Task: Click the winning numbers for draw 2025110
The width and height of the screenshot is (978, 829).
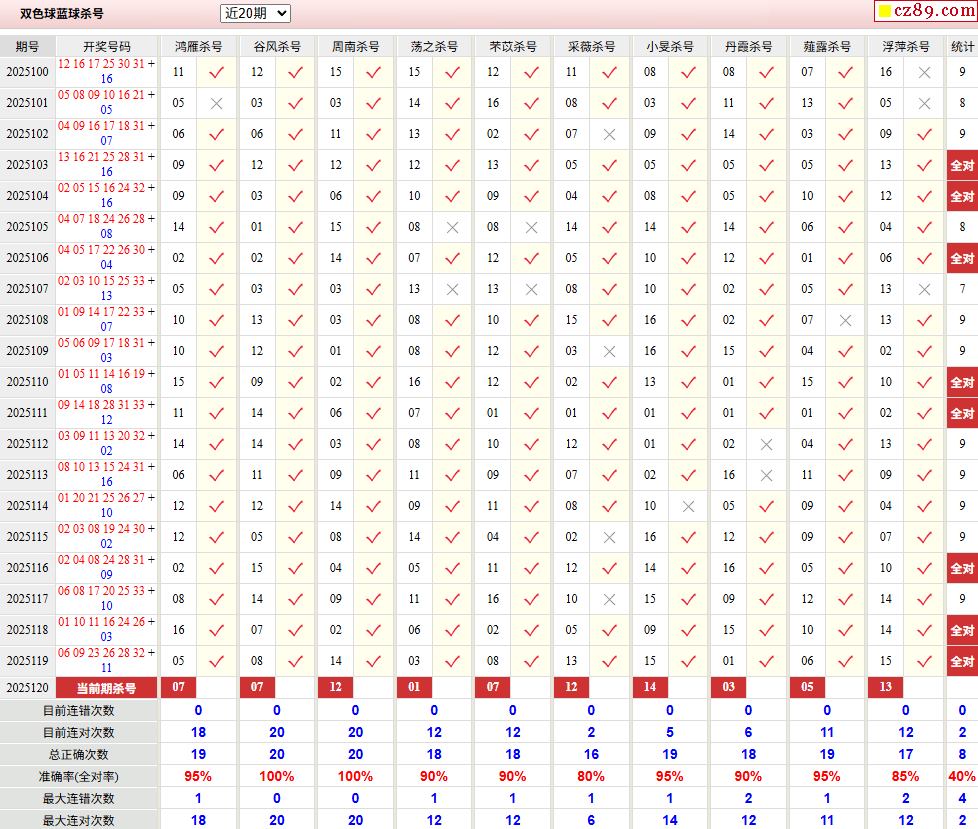Action: (107, 381)
